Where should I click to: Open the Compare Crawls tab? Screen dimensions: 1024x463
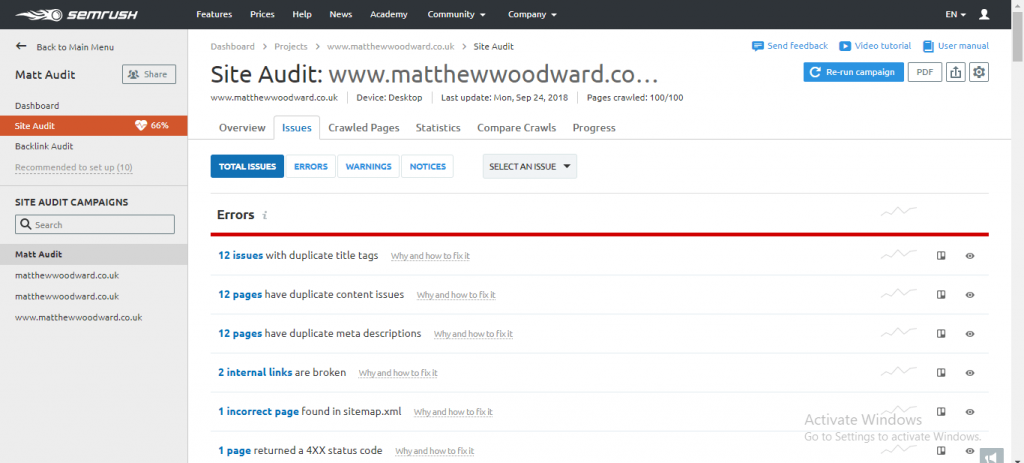pos(517,128)
